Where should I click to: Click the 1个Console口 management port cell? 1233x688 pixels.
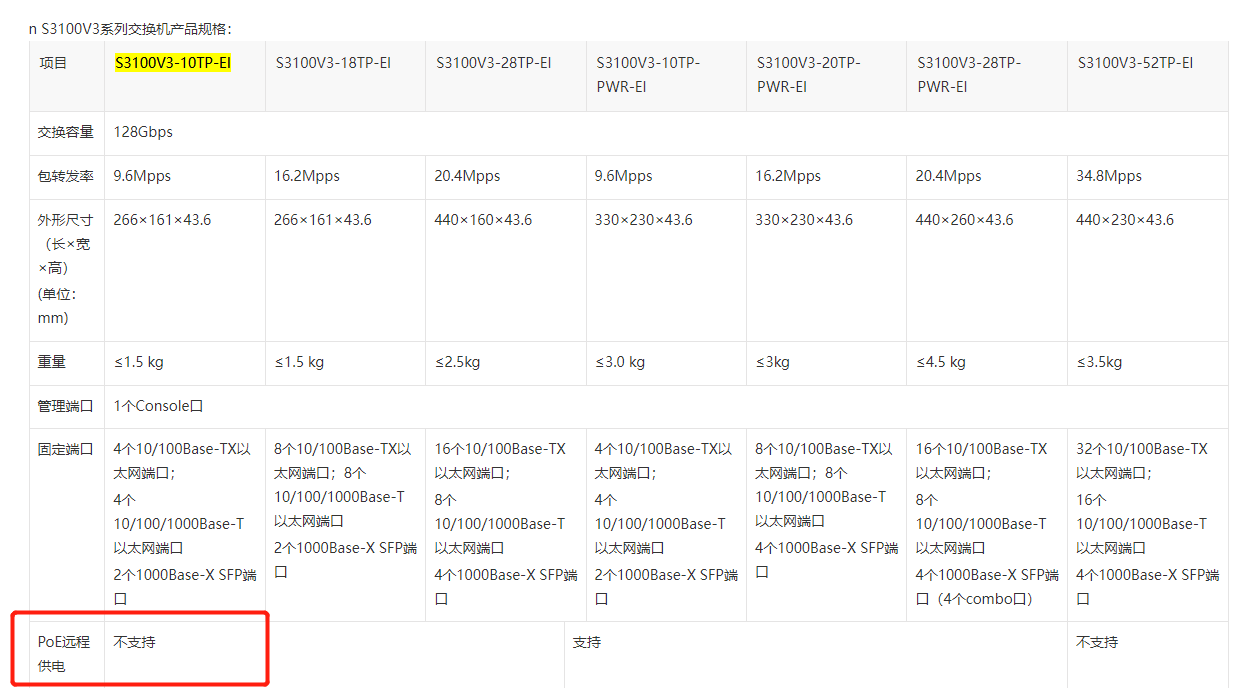point(158,406)
